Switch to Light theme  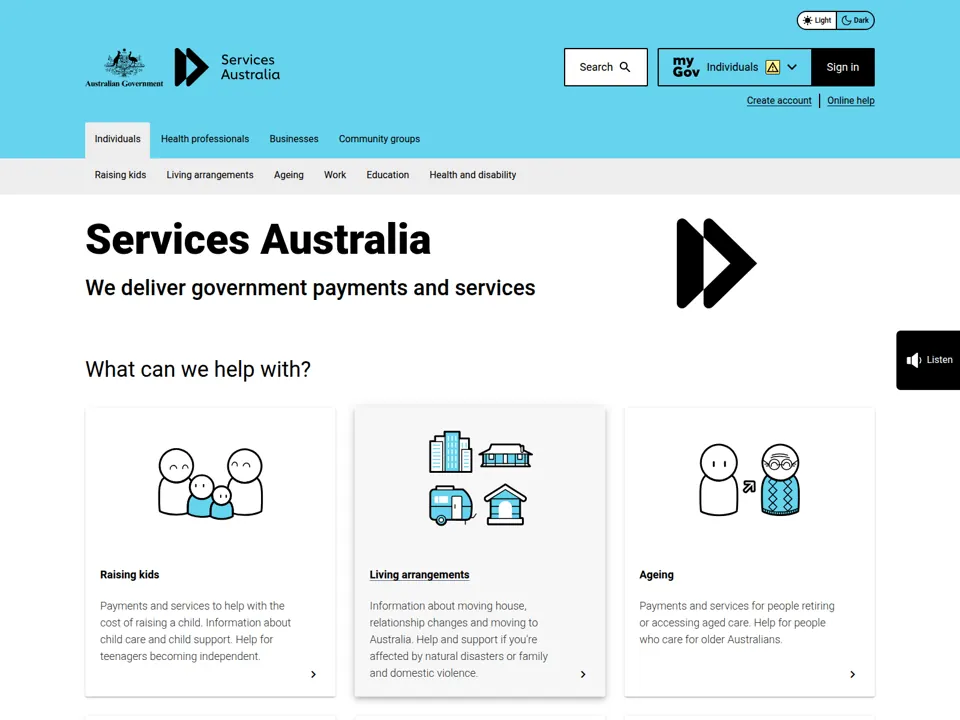(x=817, y=20)
